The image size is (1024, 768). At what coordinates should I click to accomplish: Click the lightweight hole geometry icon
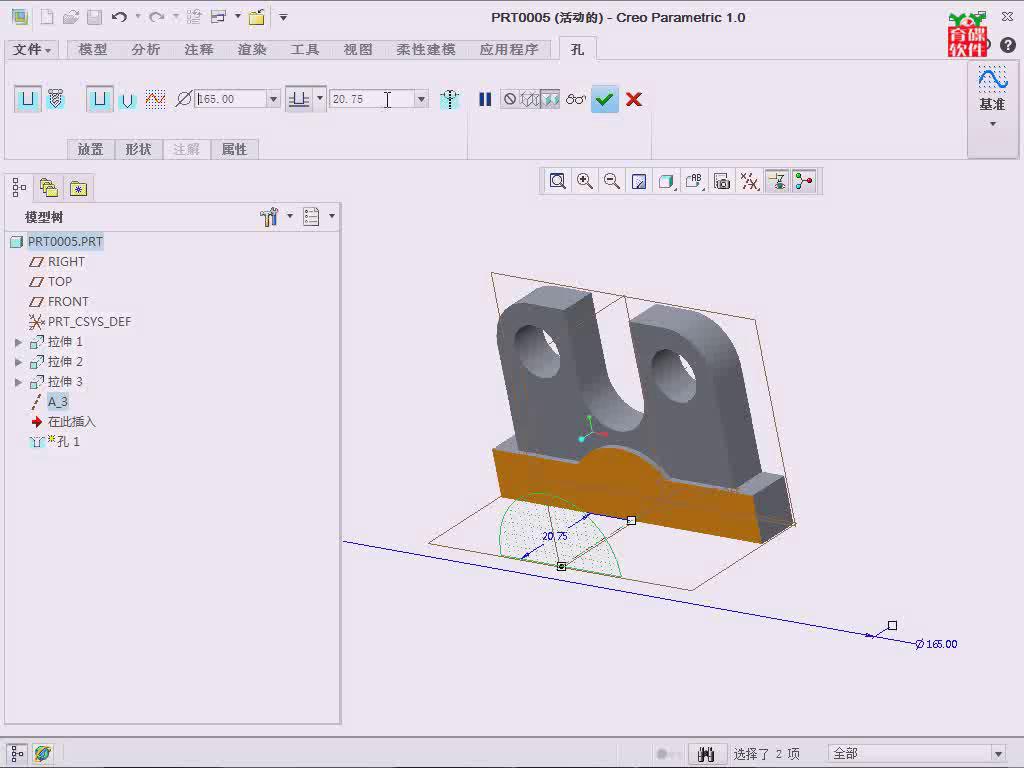(x=450, y=99)
